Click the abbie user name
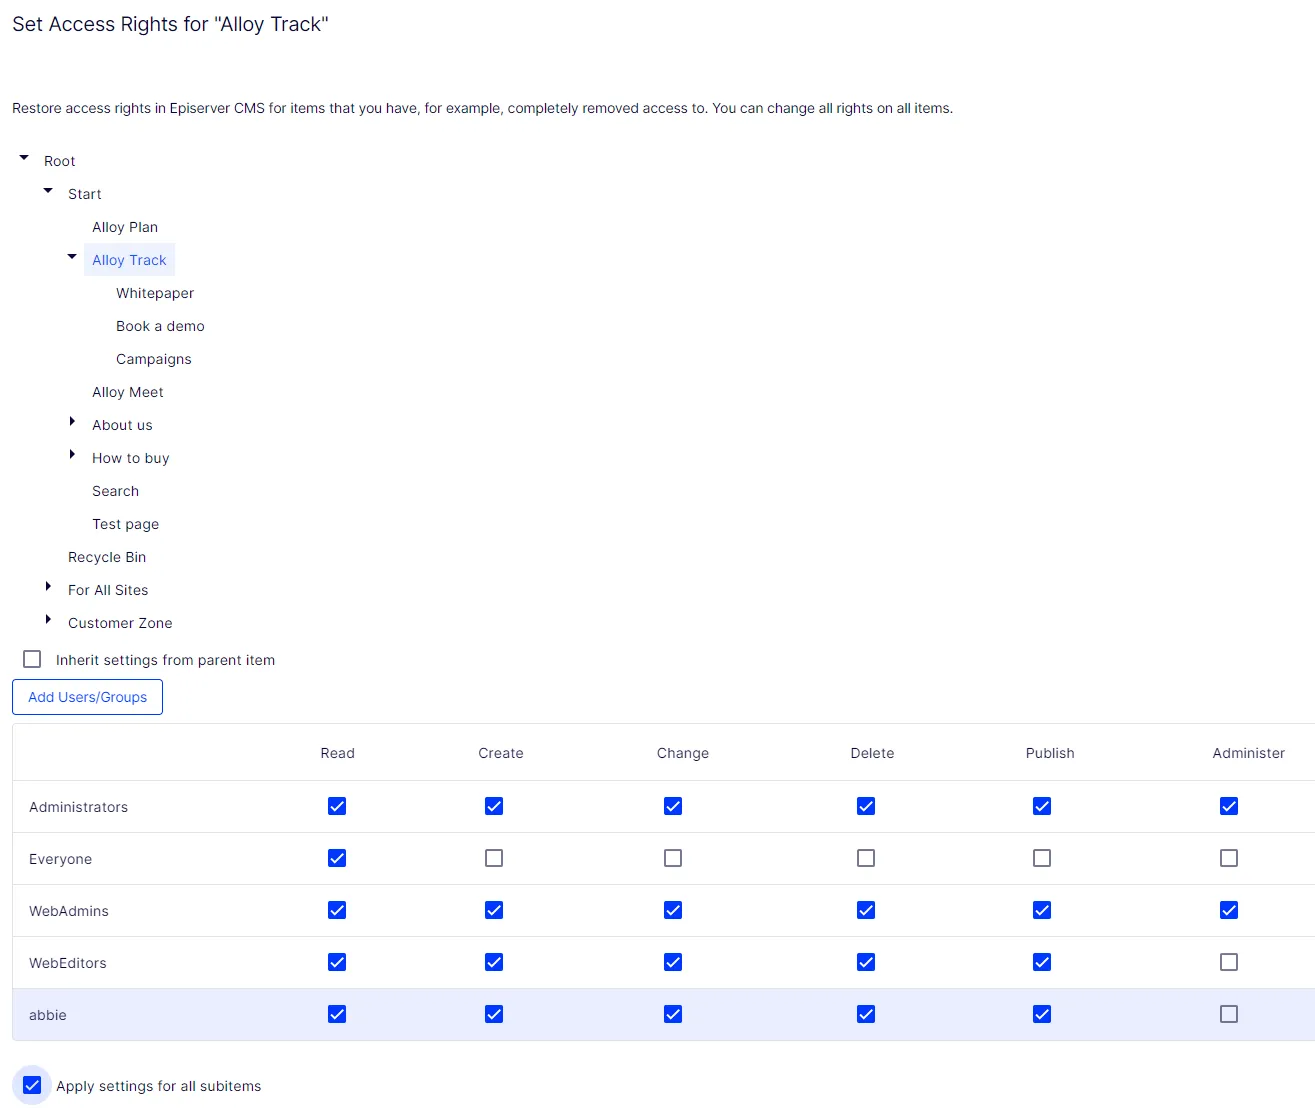 click(48, 1015)
